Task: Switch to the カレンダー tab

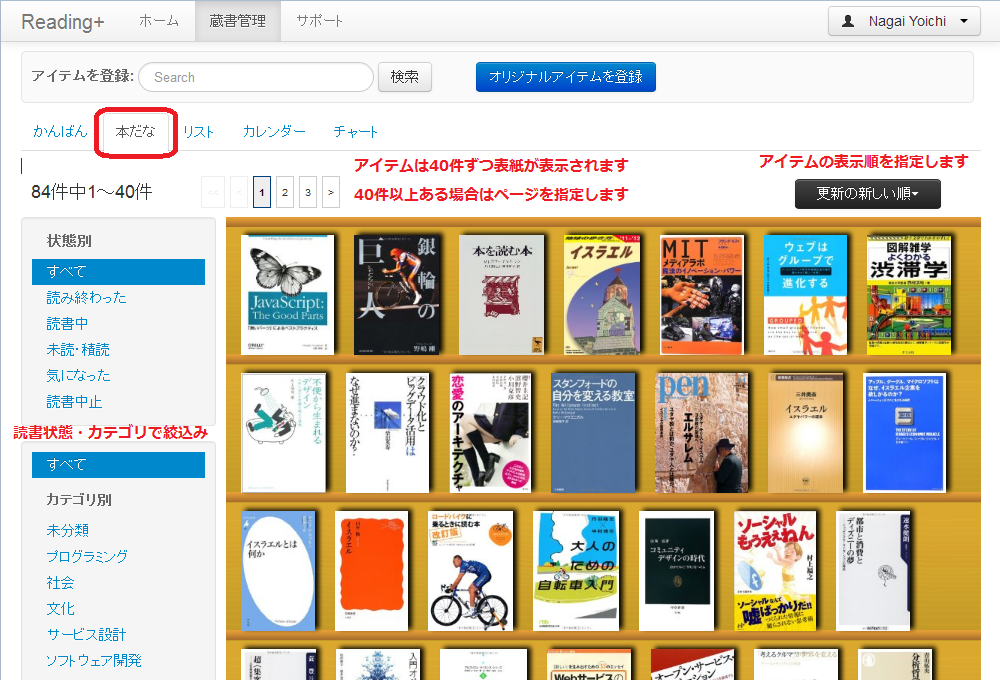Action: coord(274,131)
